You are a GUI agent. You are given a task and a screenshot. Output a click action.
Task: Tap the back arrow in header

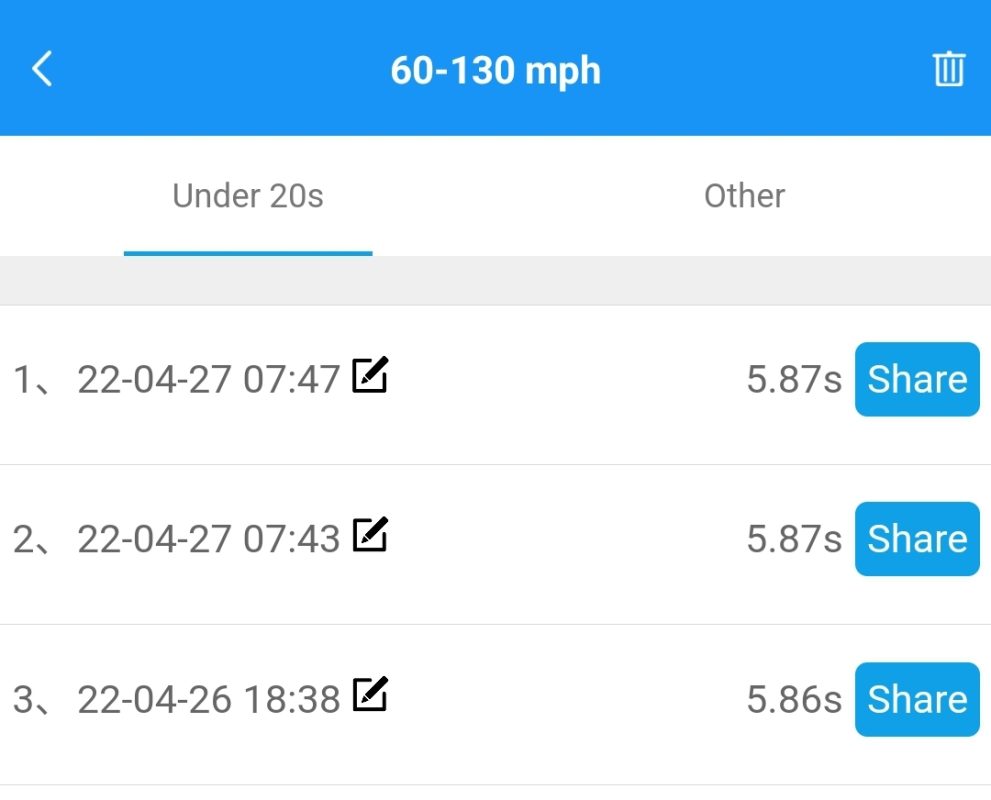42,68
